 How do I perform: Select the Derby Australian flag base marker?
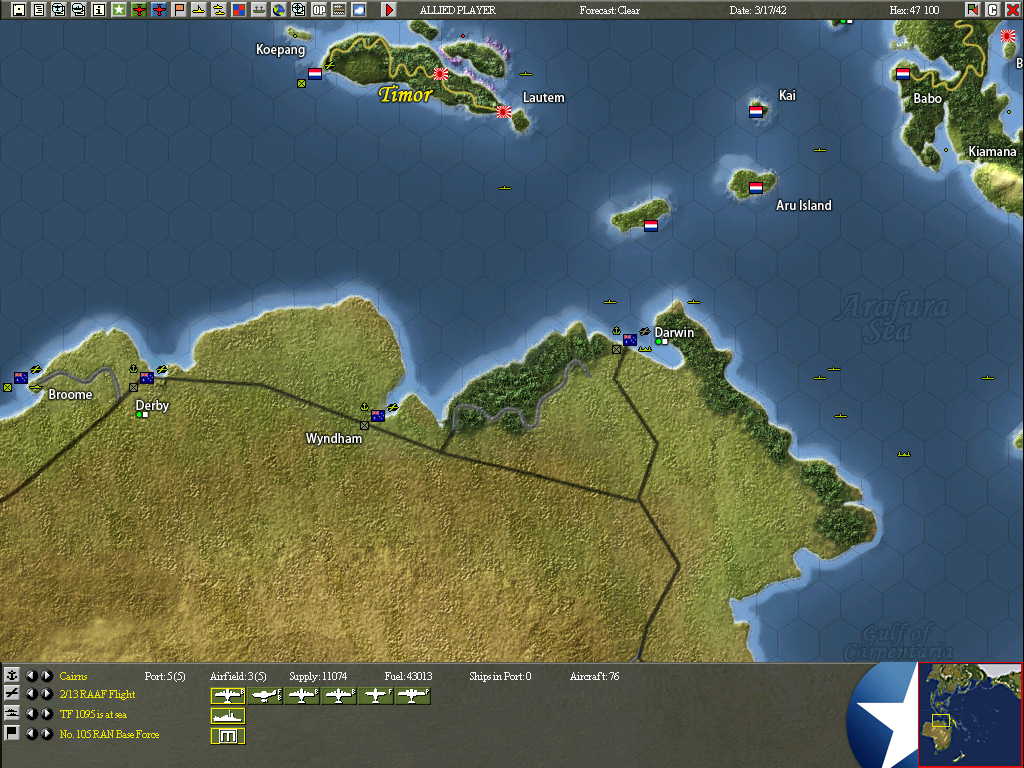tap(147, 377)
